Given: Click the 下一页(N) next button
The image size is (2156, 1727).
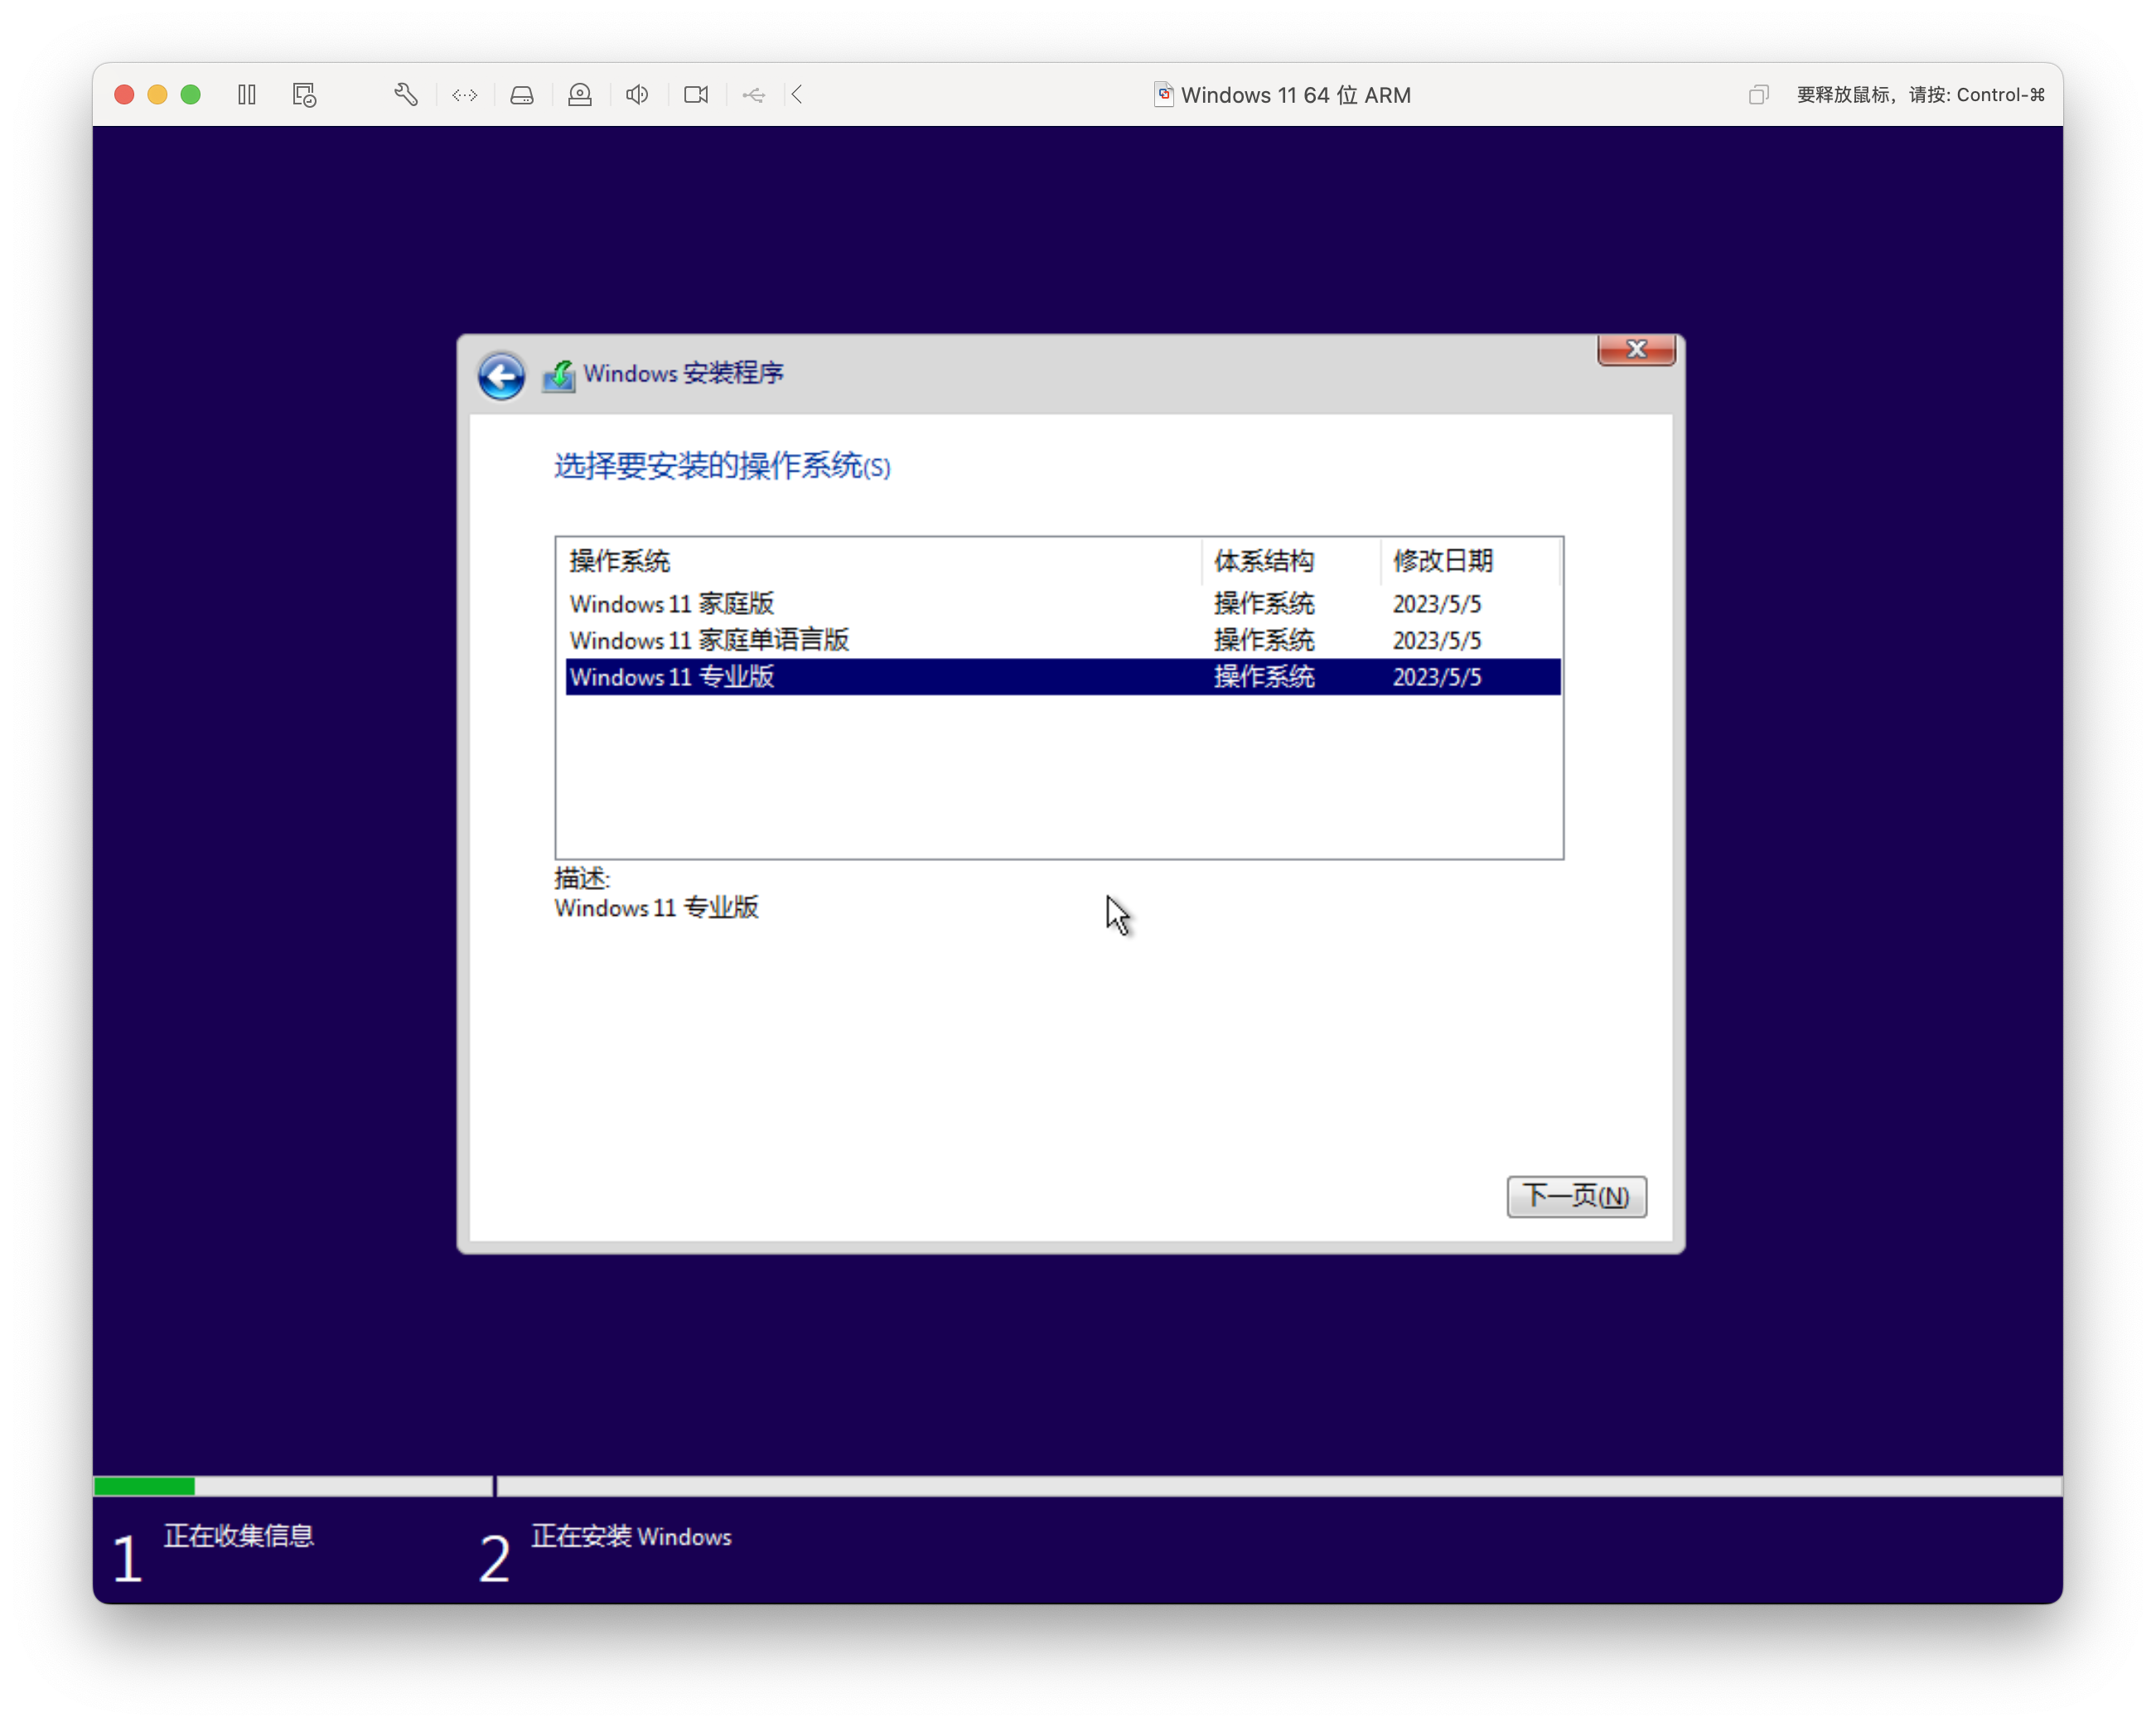Looking at the screenshot, I should pyautogui.click(x=1576, y=1196).
